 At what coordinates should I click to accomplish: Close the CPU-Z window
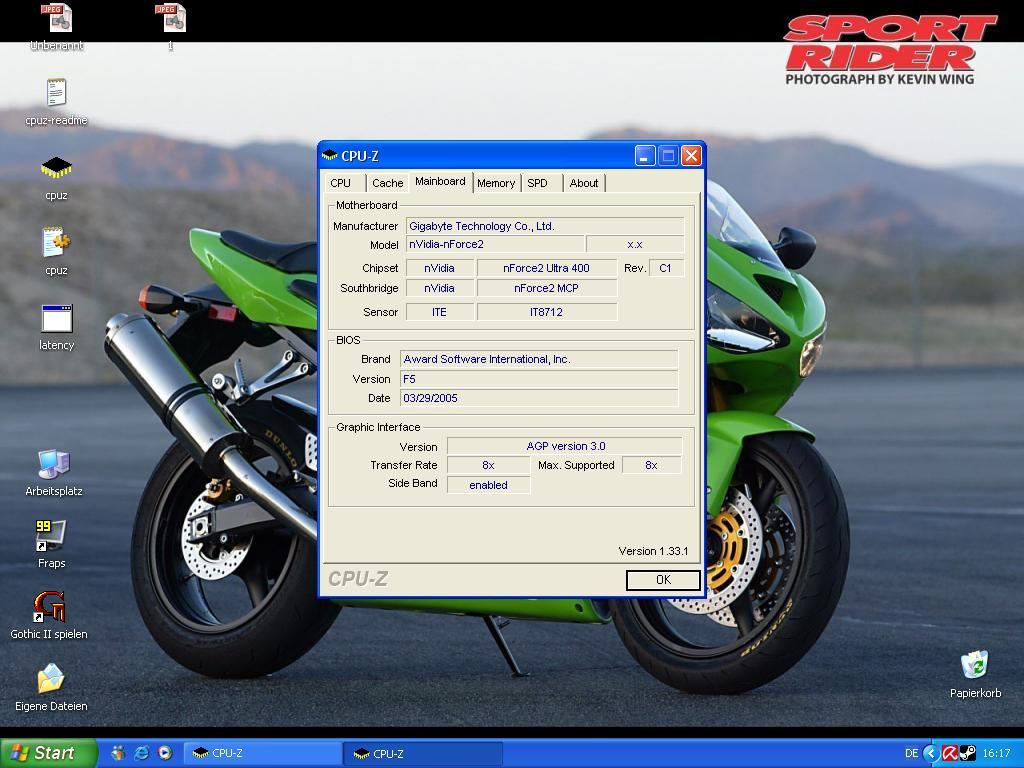691,155
